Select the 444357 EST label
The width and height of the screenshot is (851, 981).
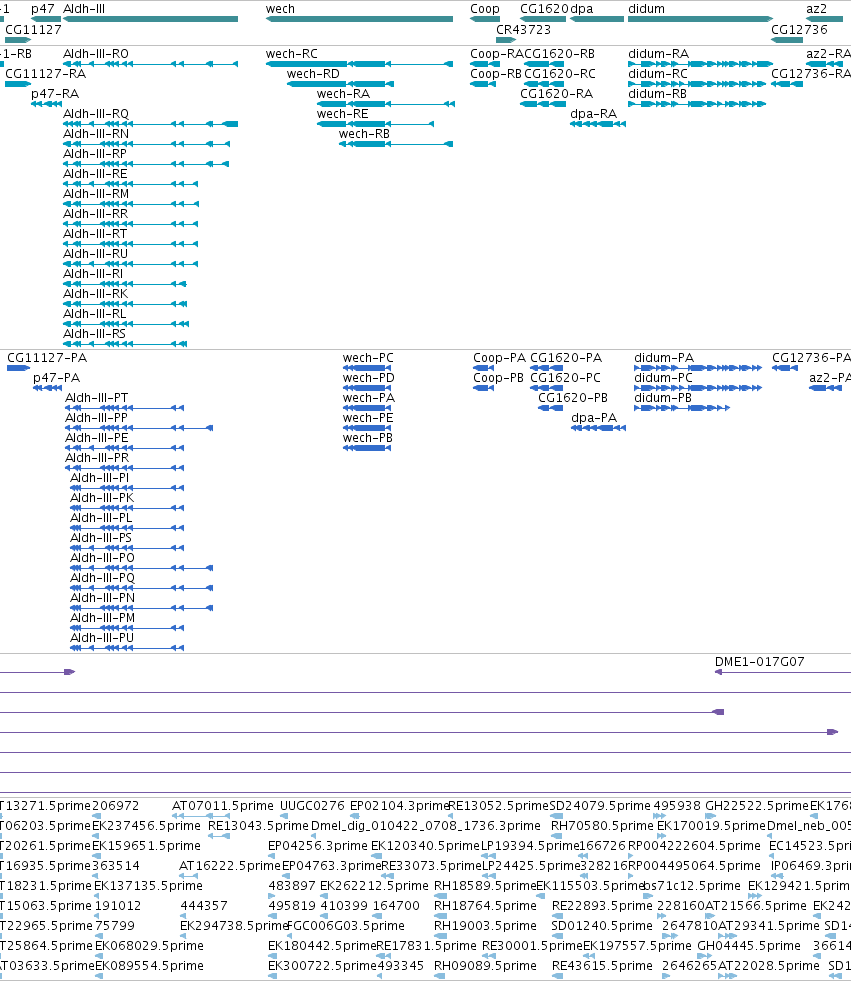tap(204, 906)
